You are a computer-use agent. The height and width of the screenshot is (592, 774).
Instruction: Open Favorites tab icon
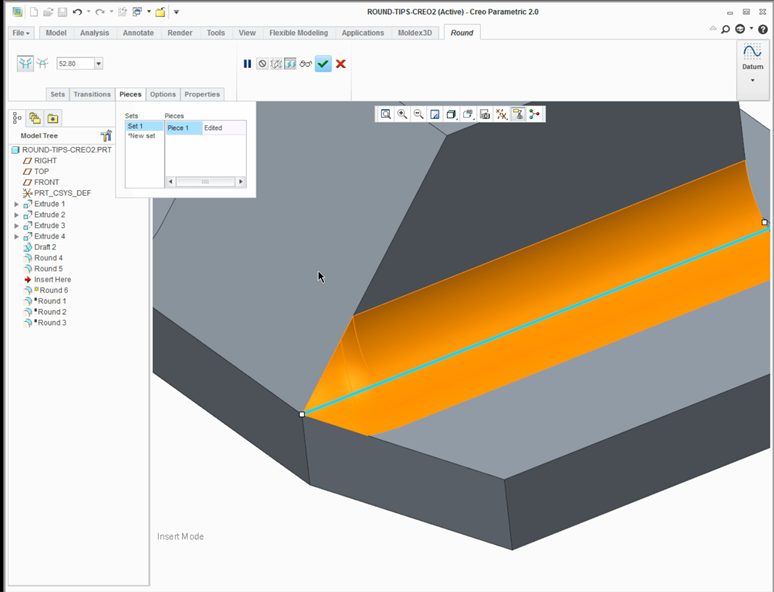coord(52,118)
